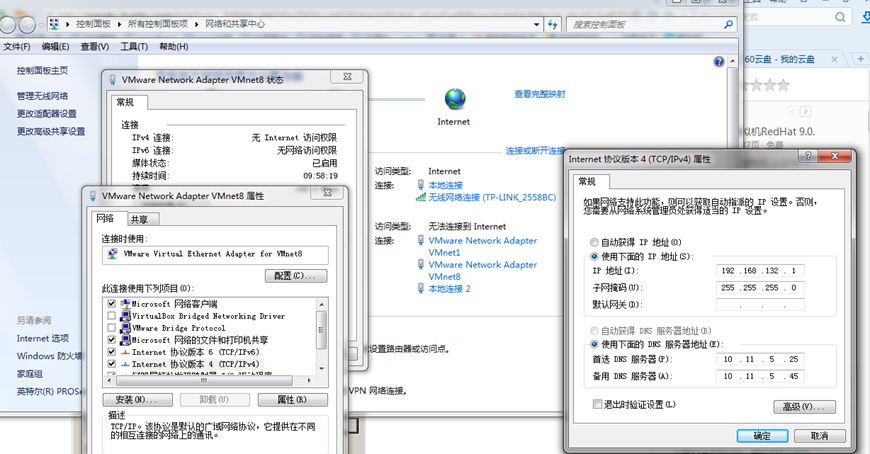Open 更改高级共享设置 in the sidebar
This screenshot has width=870, height=454.
point(51,132)
